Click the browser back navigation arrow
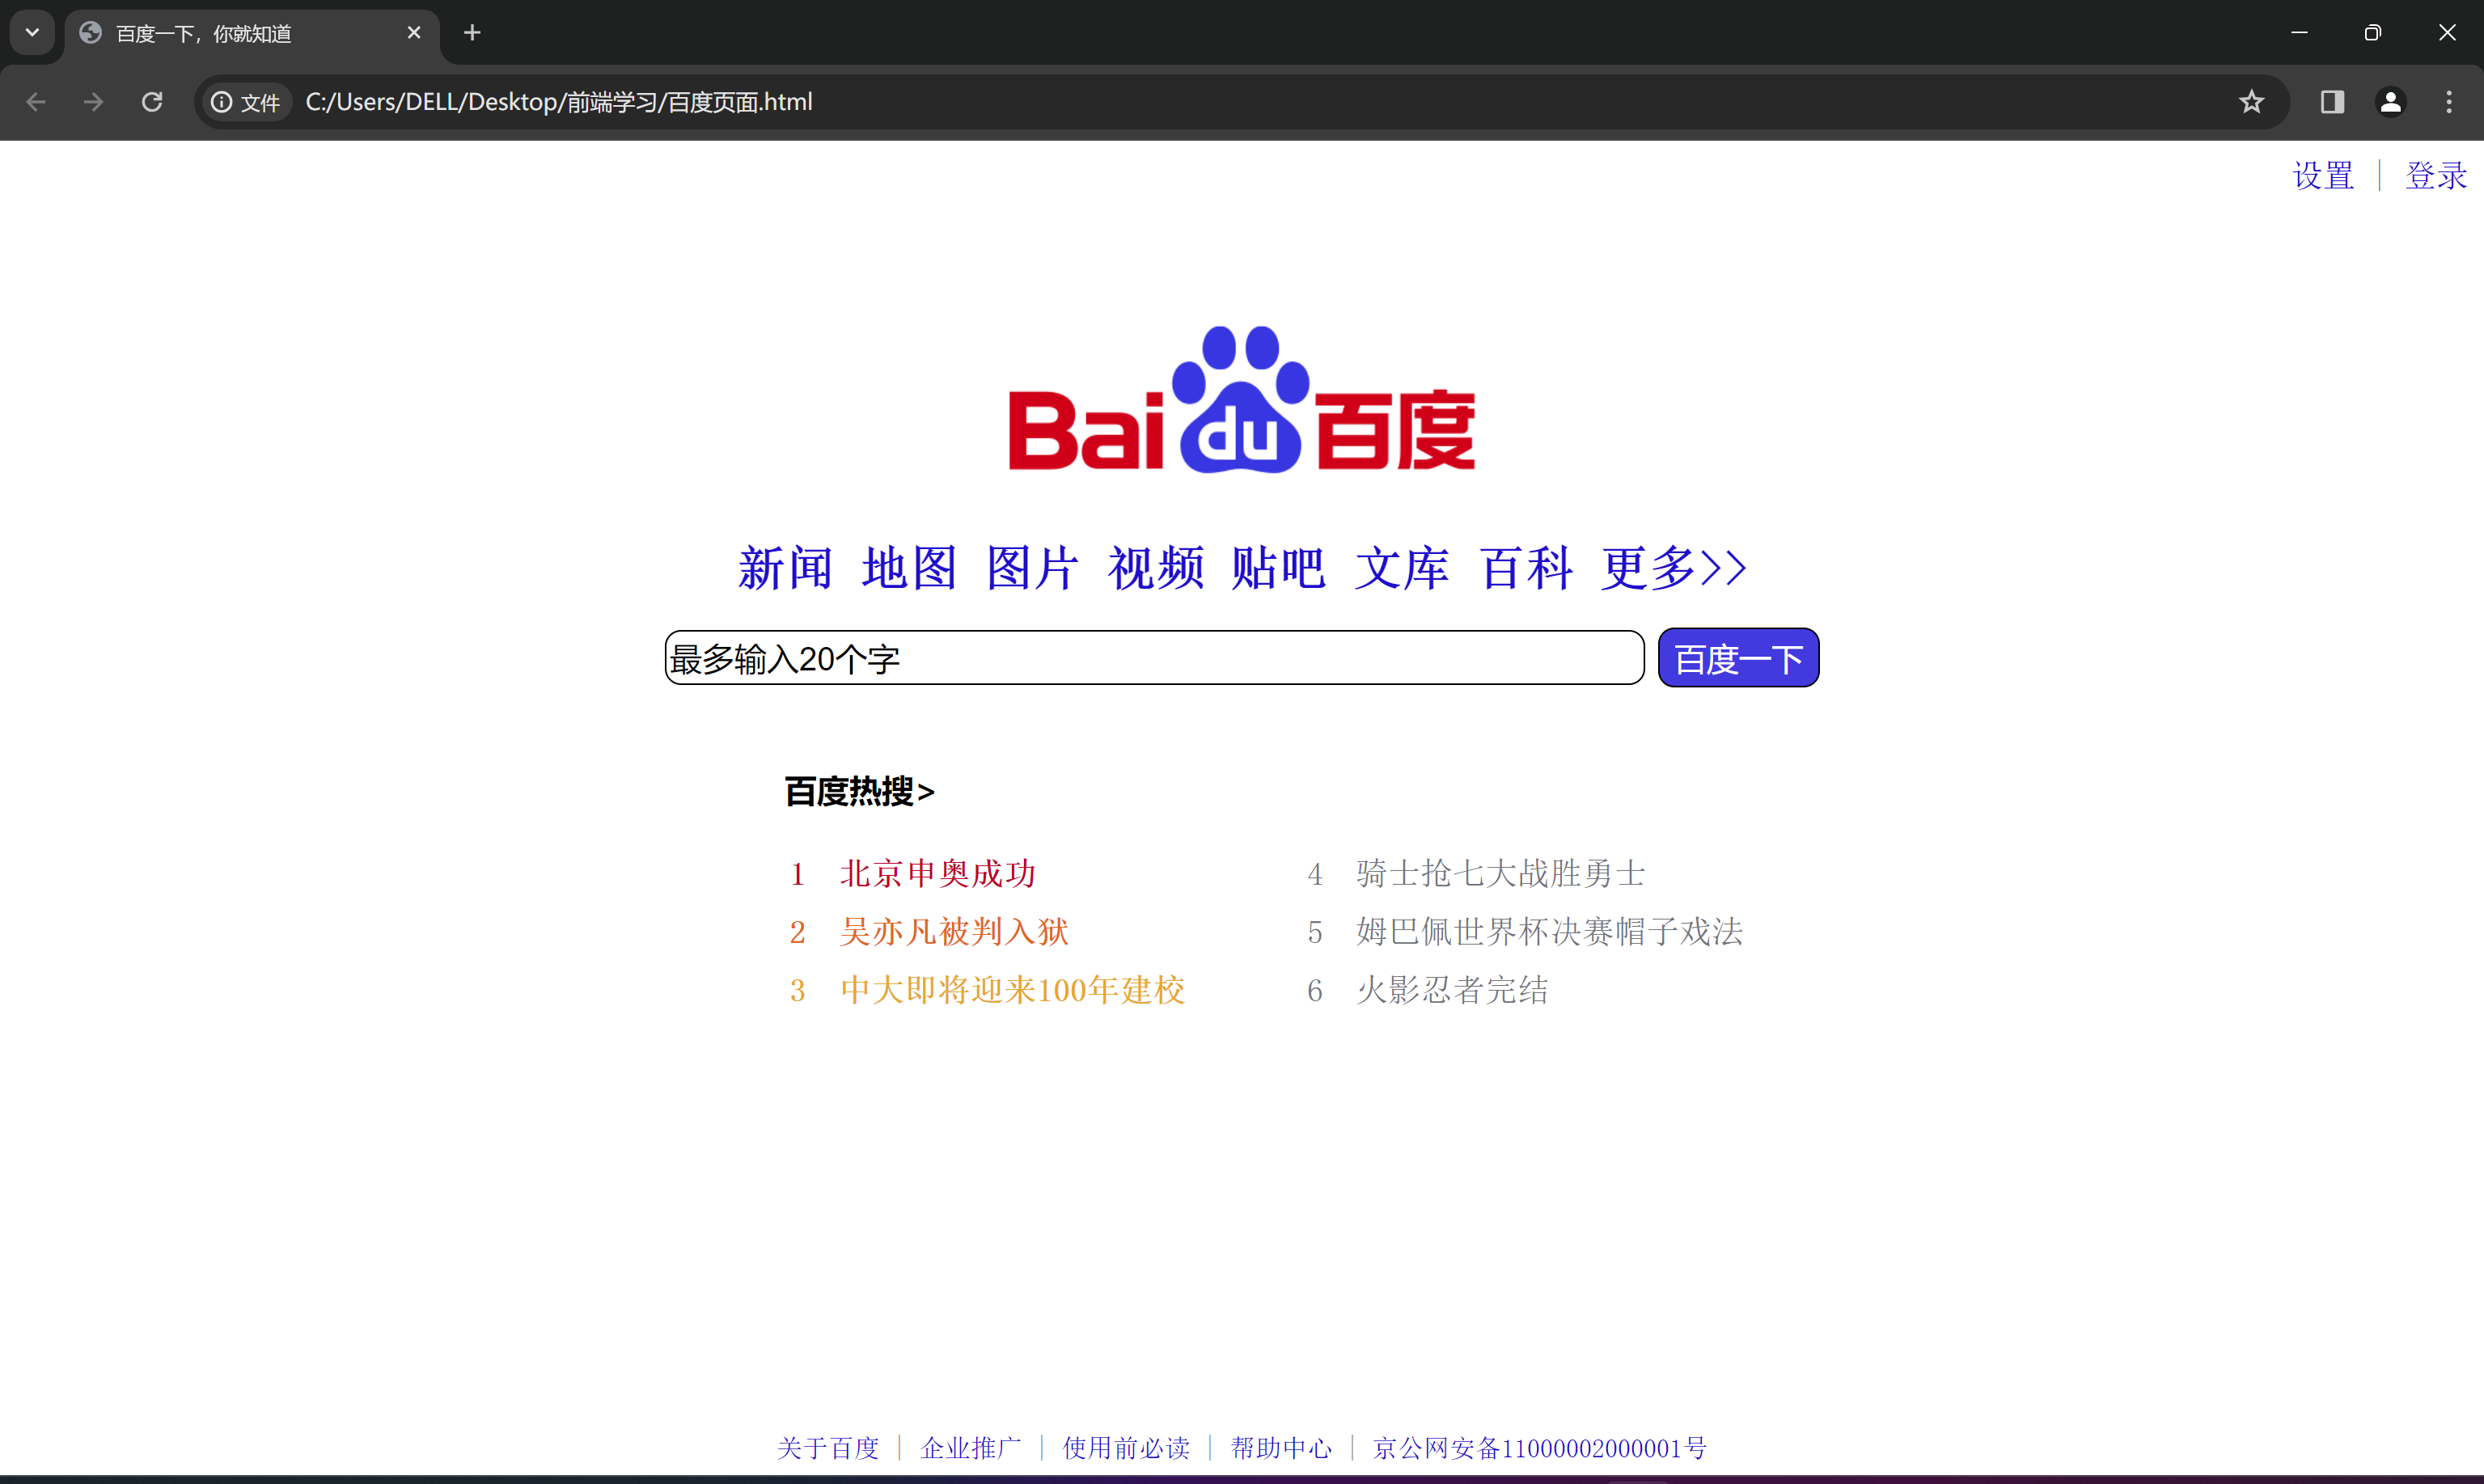 pyautogui.click(x=36, y=101)
